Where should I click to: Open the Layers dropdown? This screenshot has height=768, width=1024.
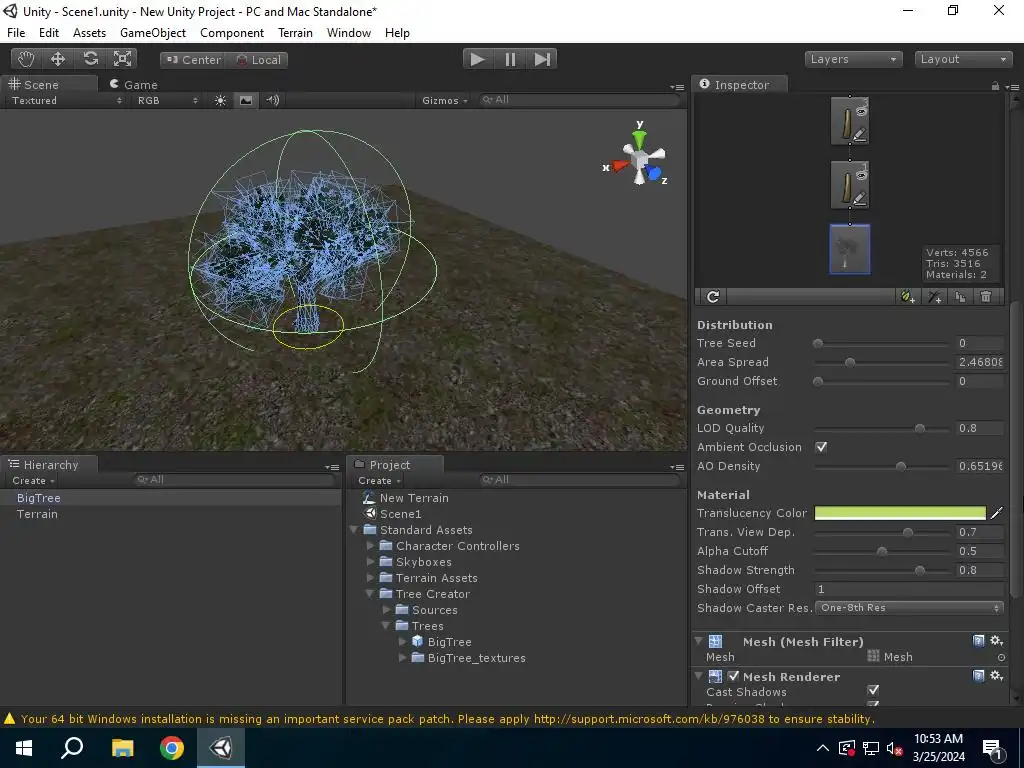pyautogui.click(x=854, y=59)
